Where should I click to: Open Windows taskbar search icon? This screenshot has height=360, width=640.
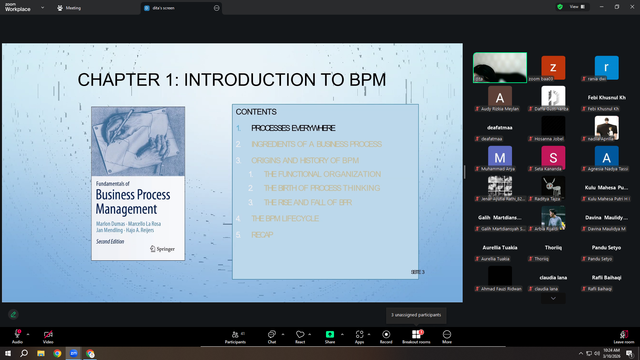point(24,353)
